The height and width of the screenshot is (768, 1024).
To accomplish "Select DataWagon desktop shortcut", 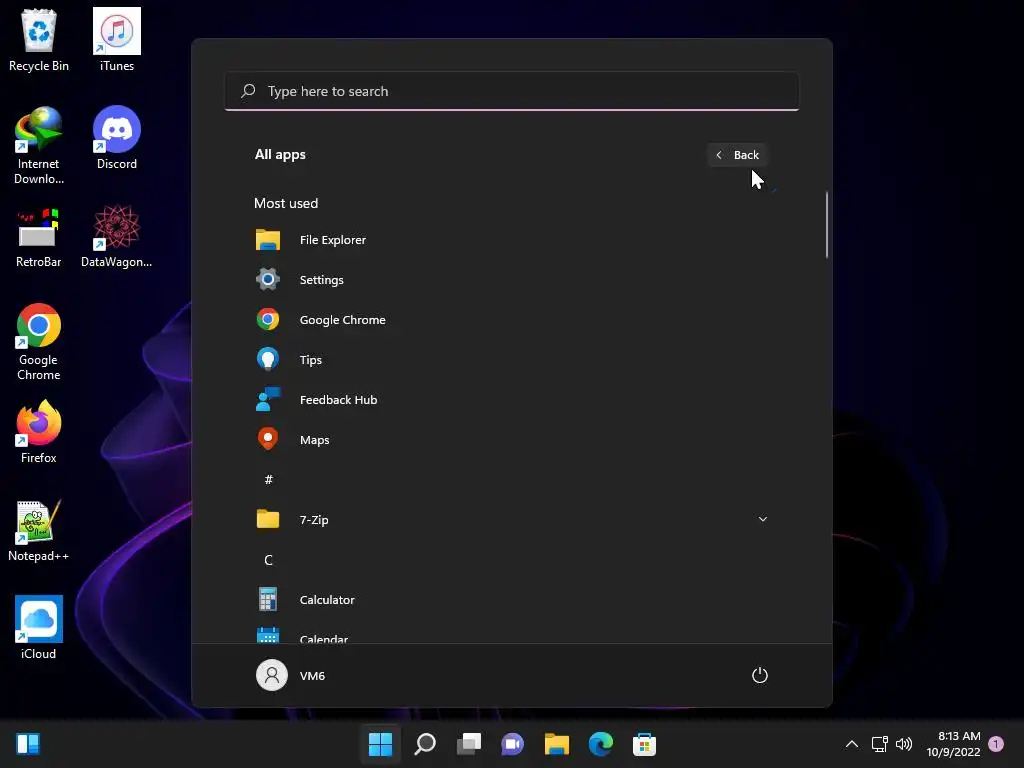I will point(117,236).
